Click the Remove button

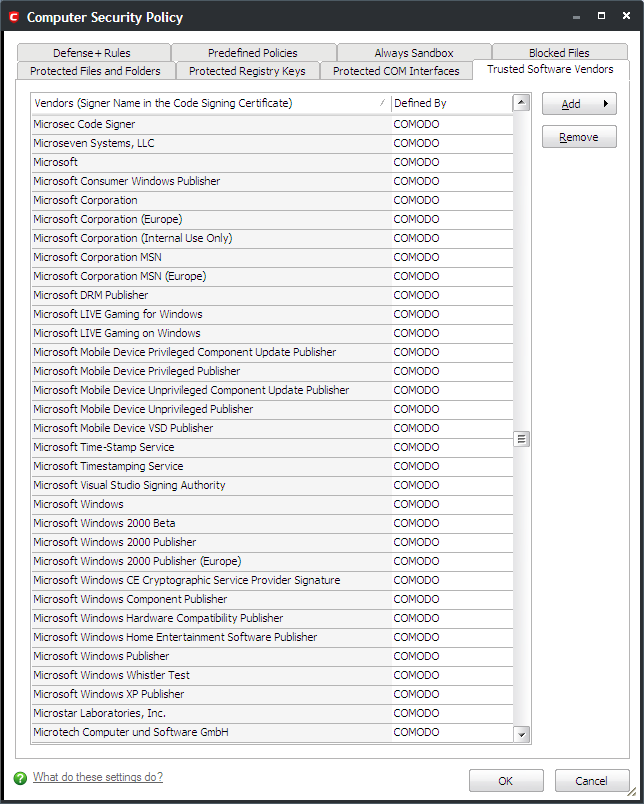(x=579, y=137)
